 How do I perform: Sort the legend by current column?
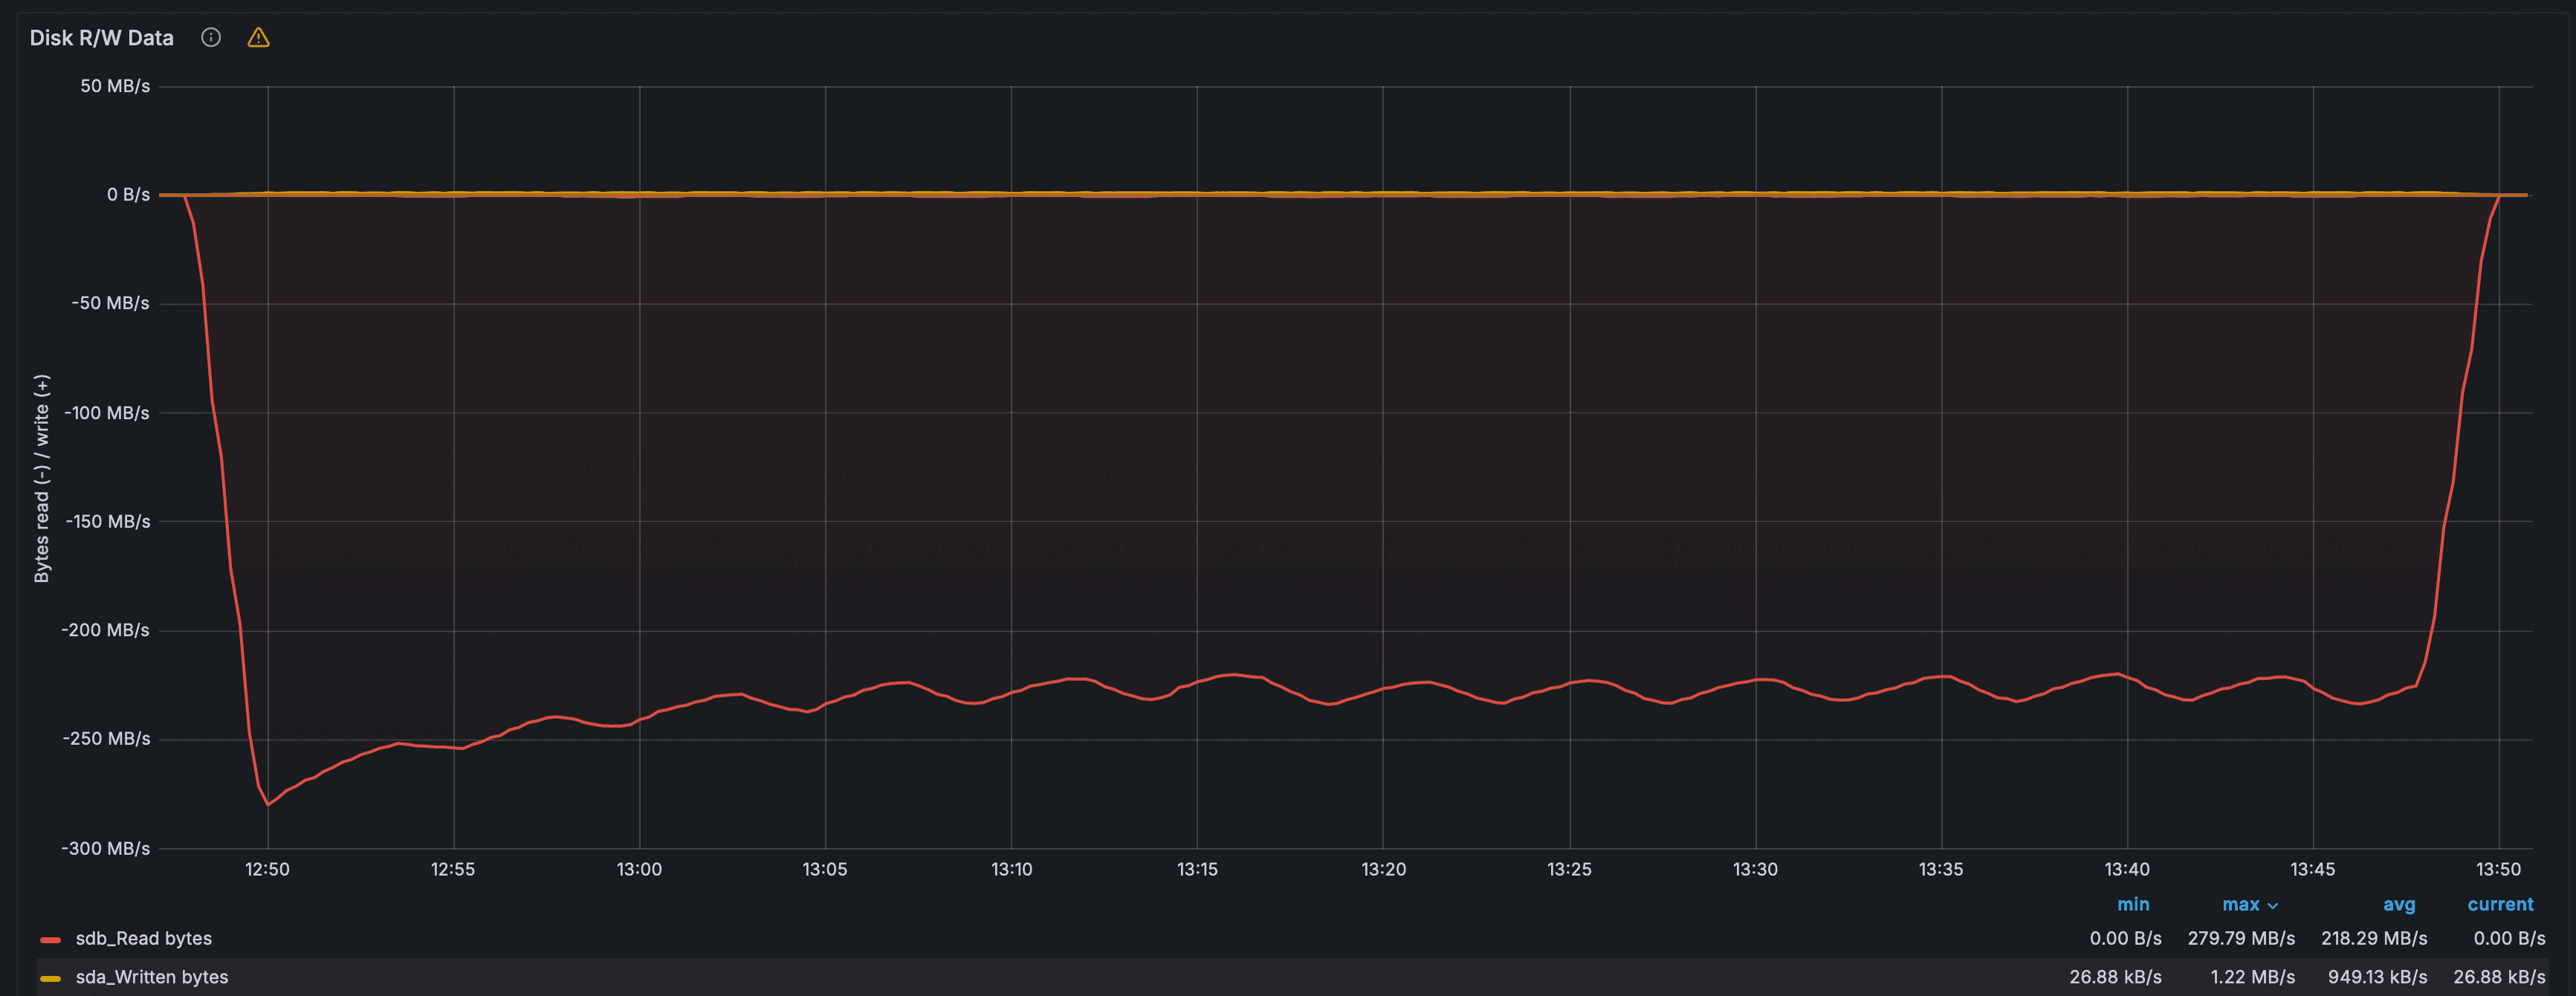pyautogui.click(x=2500, y=904)
